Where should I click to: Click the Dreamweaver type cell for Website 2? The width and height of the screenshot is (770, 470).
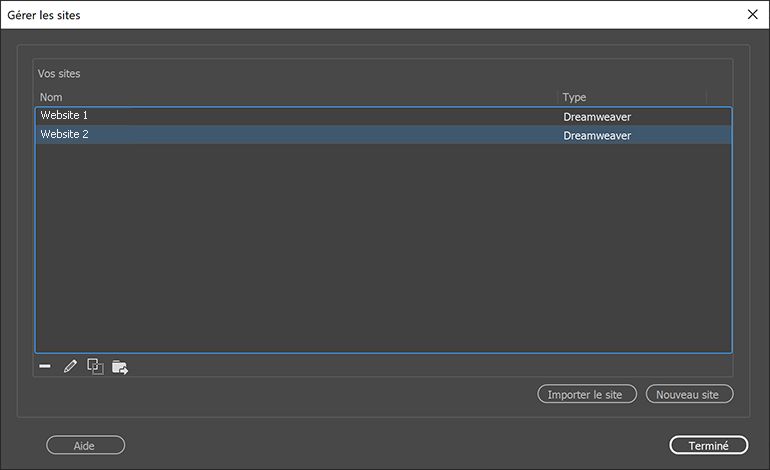click(x=597, y=136)
